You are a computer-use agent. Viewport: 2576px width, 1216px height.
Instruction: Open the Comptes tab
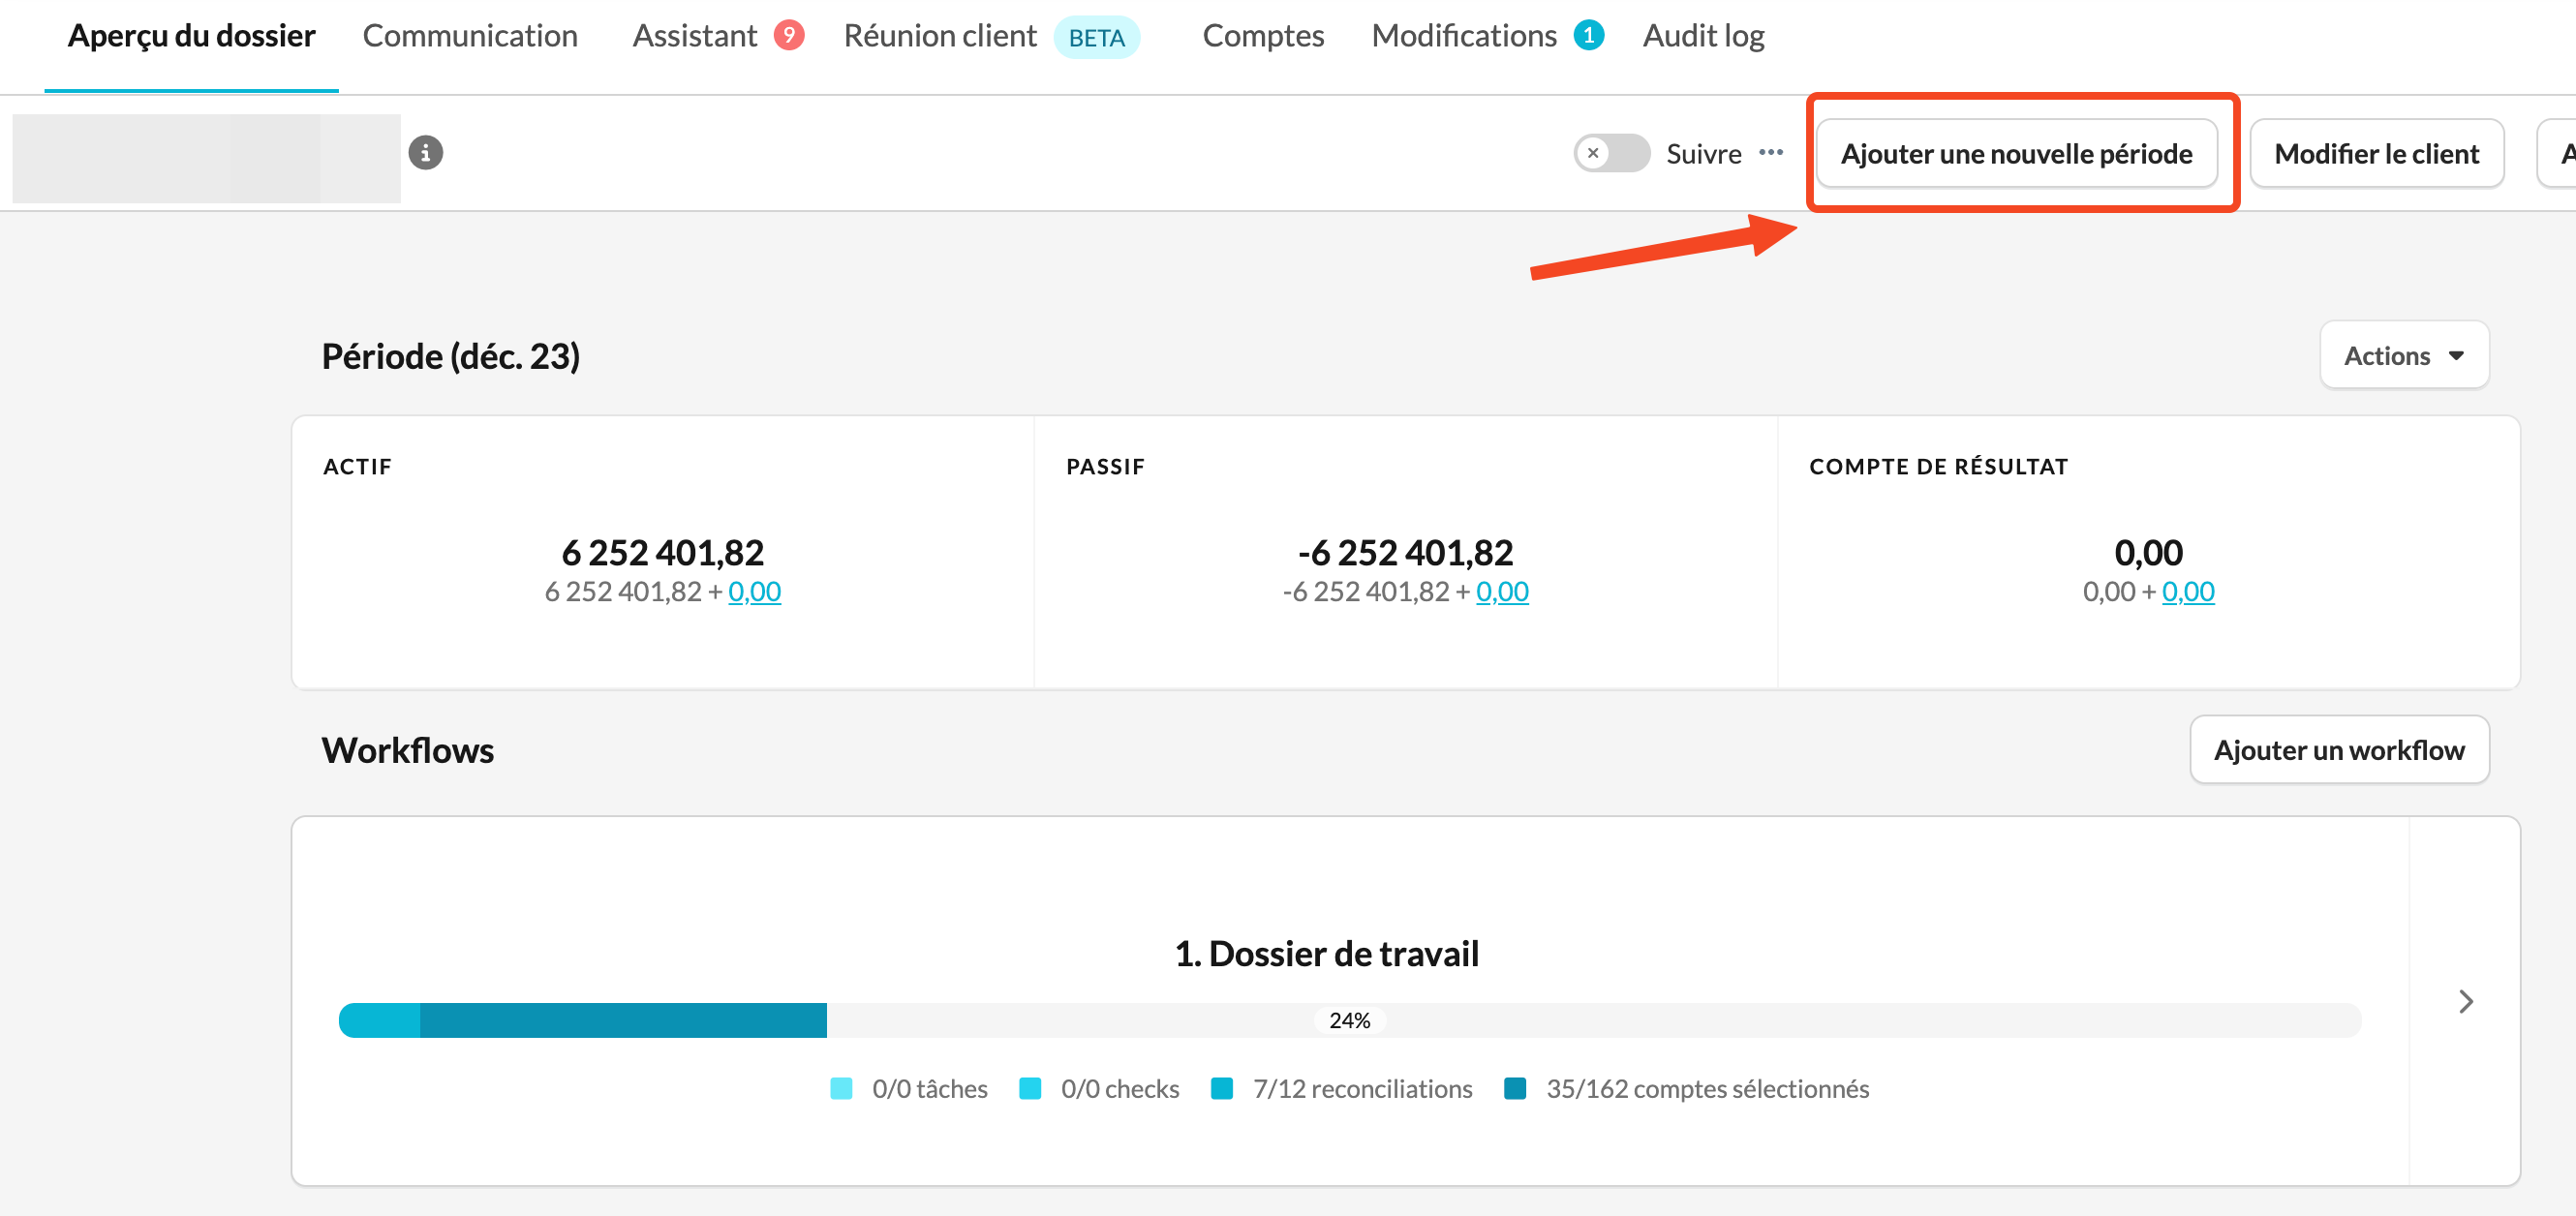tap(1262, 36)
